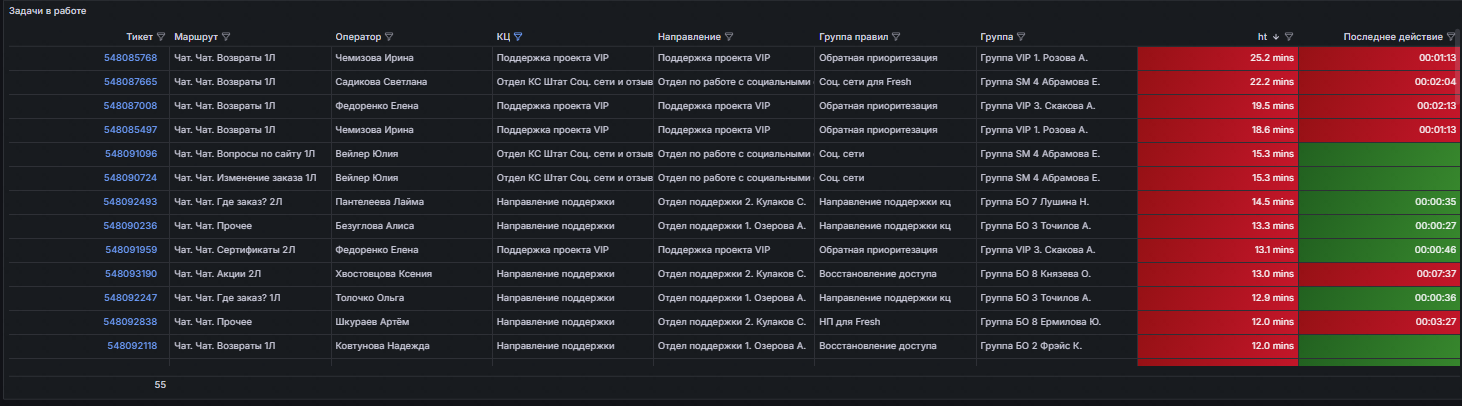
Task: Open filter icon for Группа column
Action: point(1020,36)
